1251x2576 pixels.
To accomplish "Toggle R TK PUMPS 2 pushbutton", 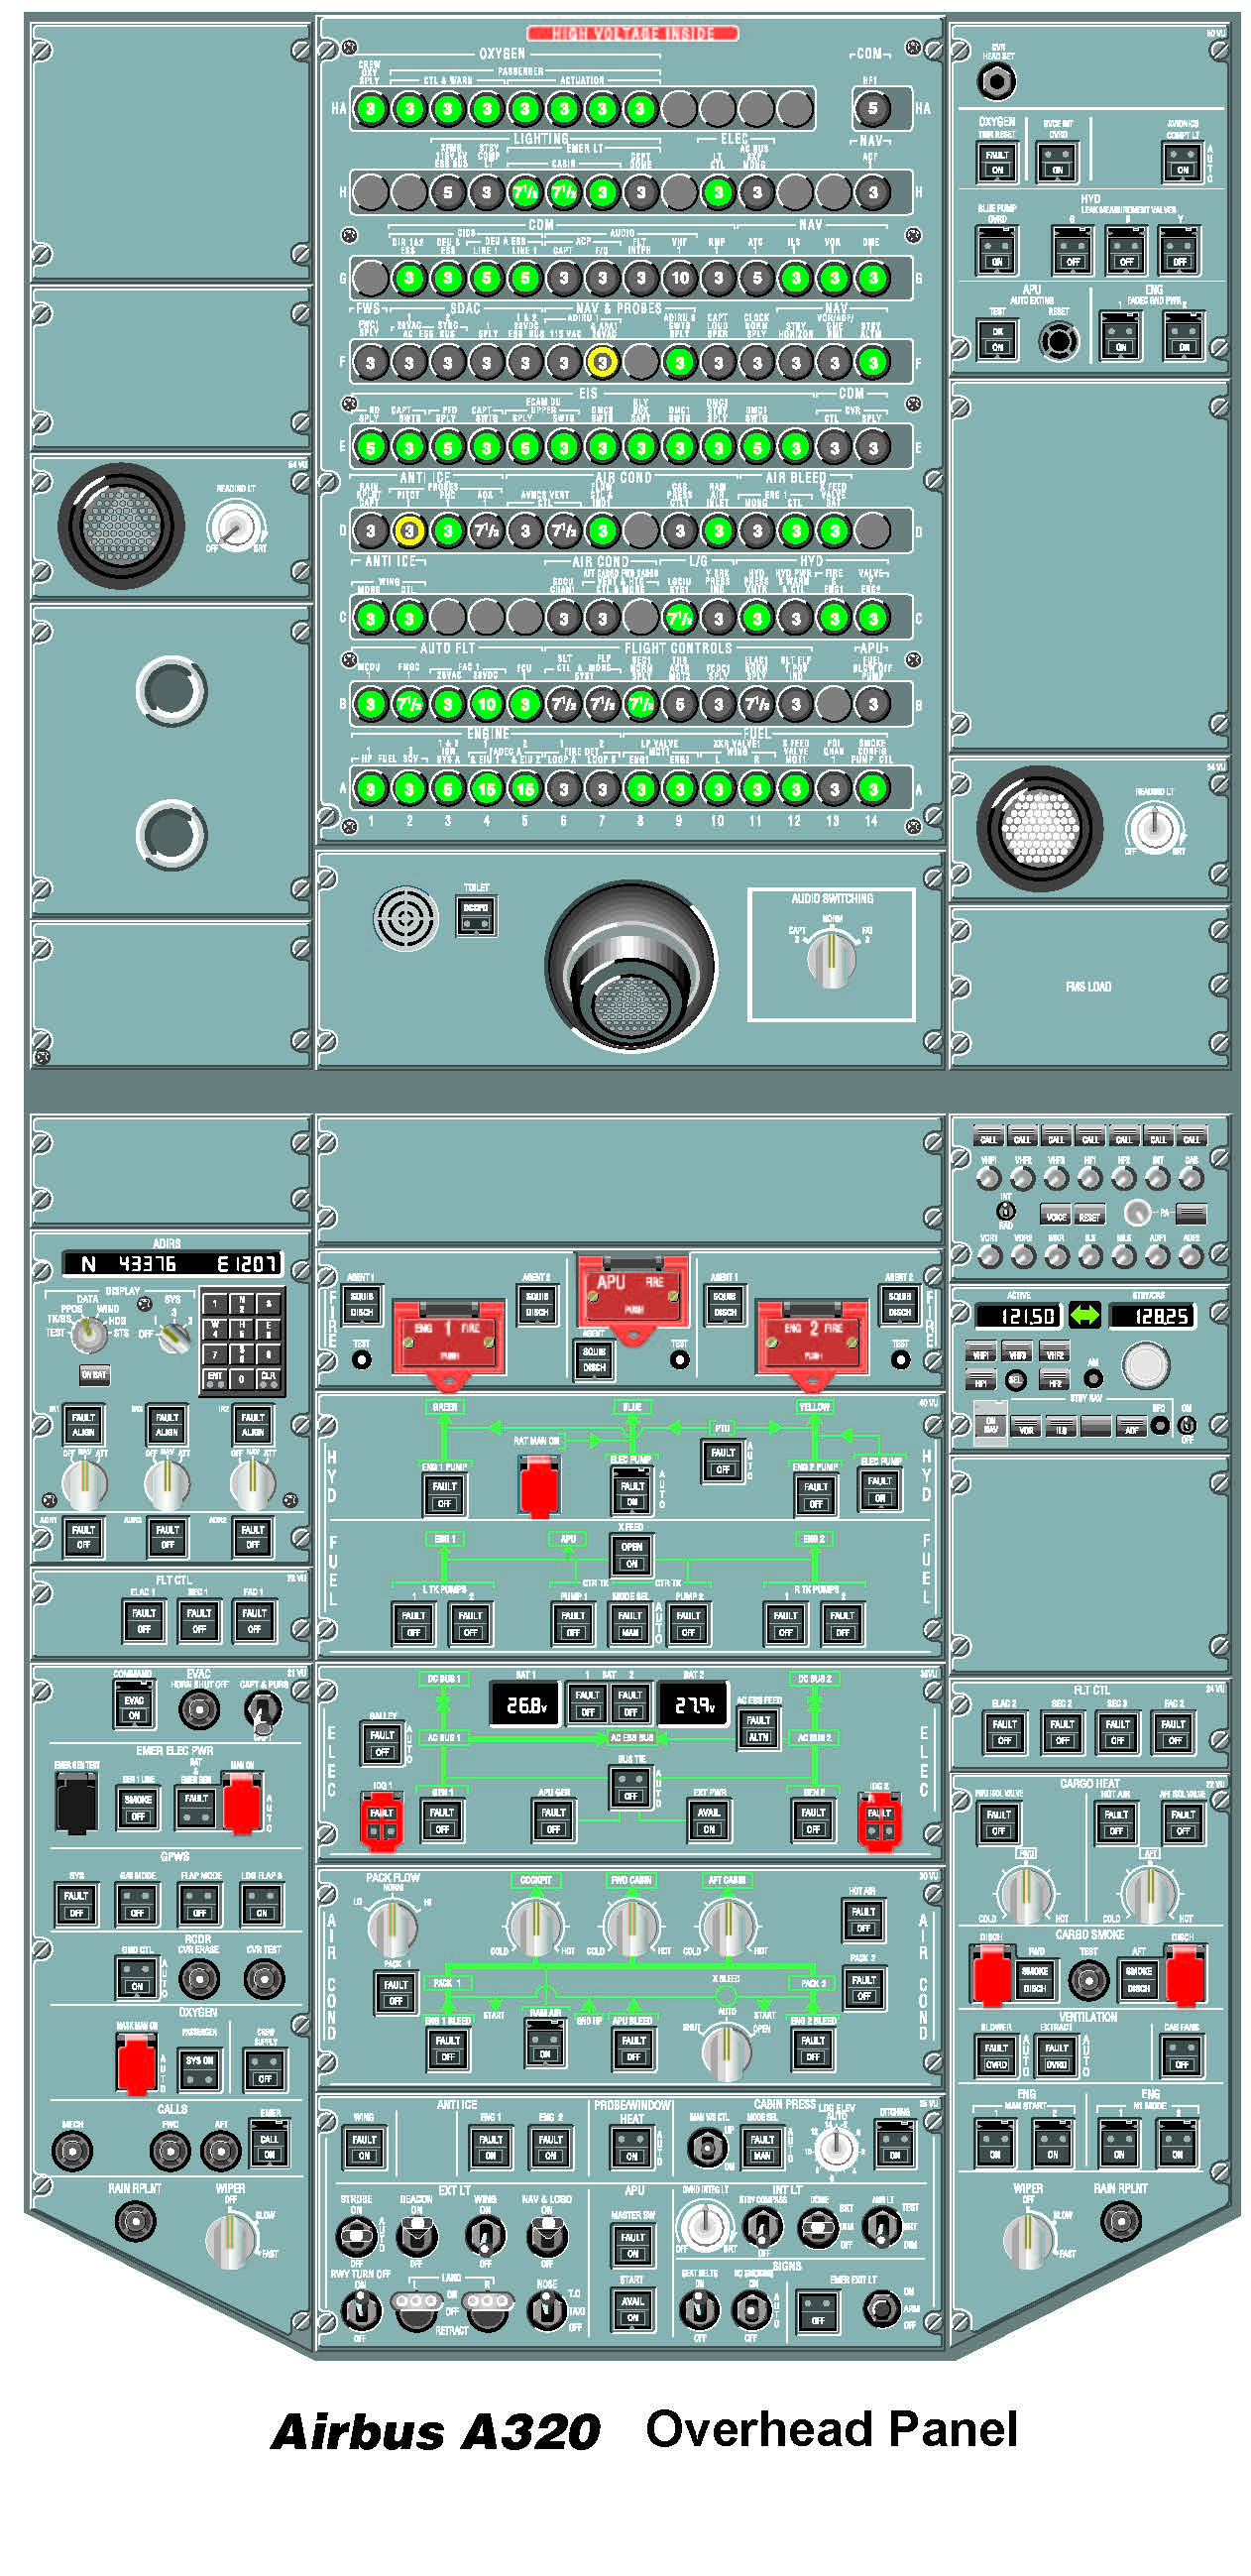I will point(842,1624).
